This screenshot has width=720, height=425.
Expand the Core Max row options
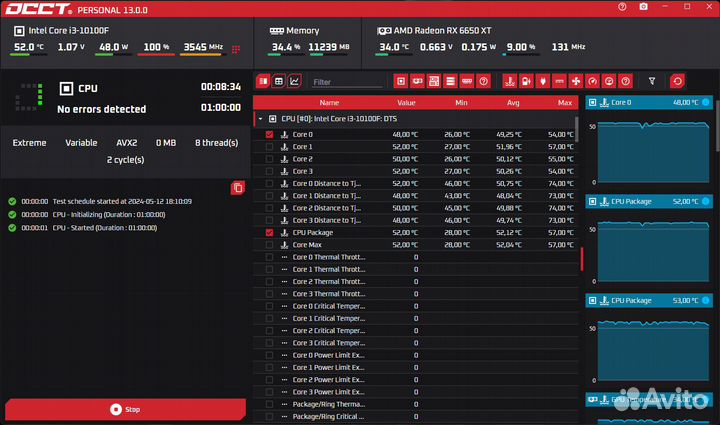point(284,245)
